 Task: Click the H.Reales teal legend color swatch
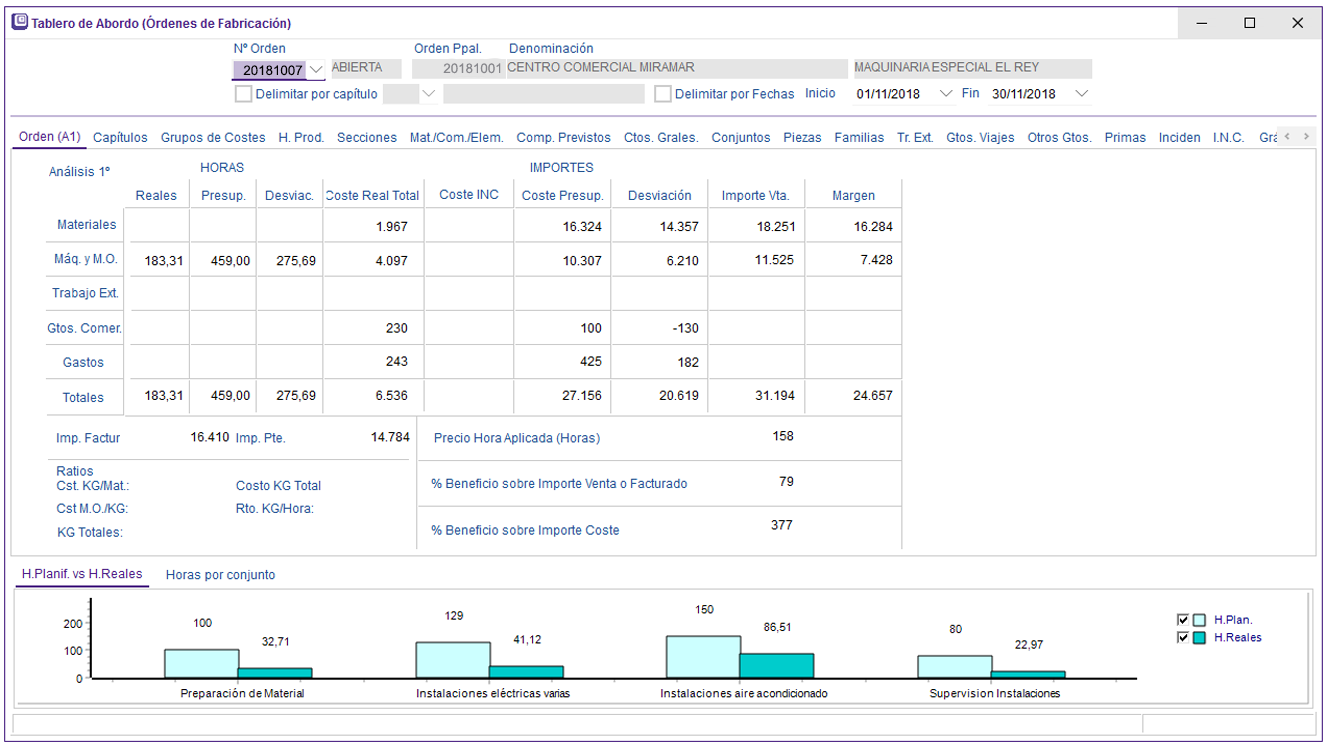pyautogui.click(x=1199, y=638)
